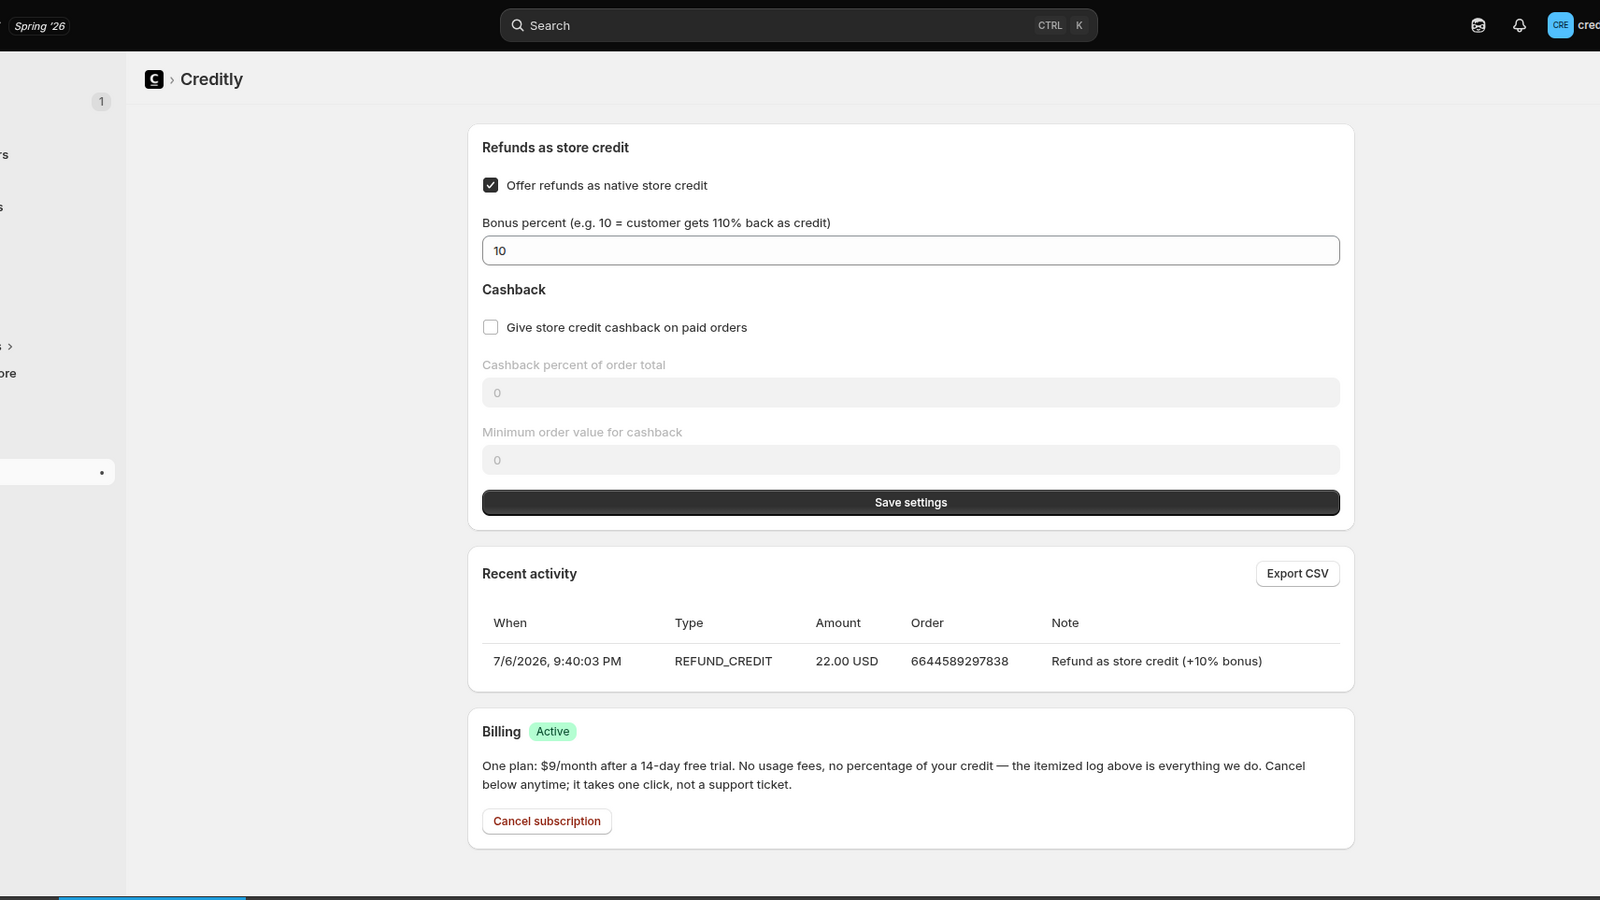
Task: Enable store credit cashback on paid orders
Action: 491,327
